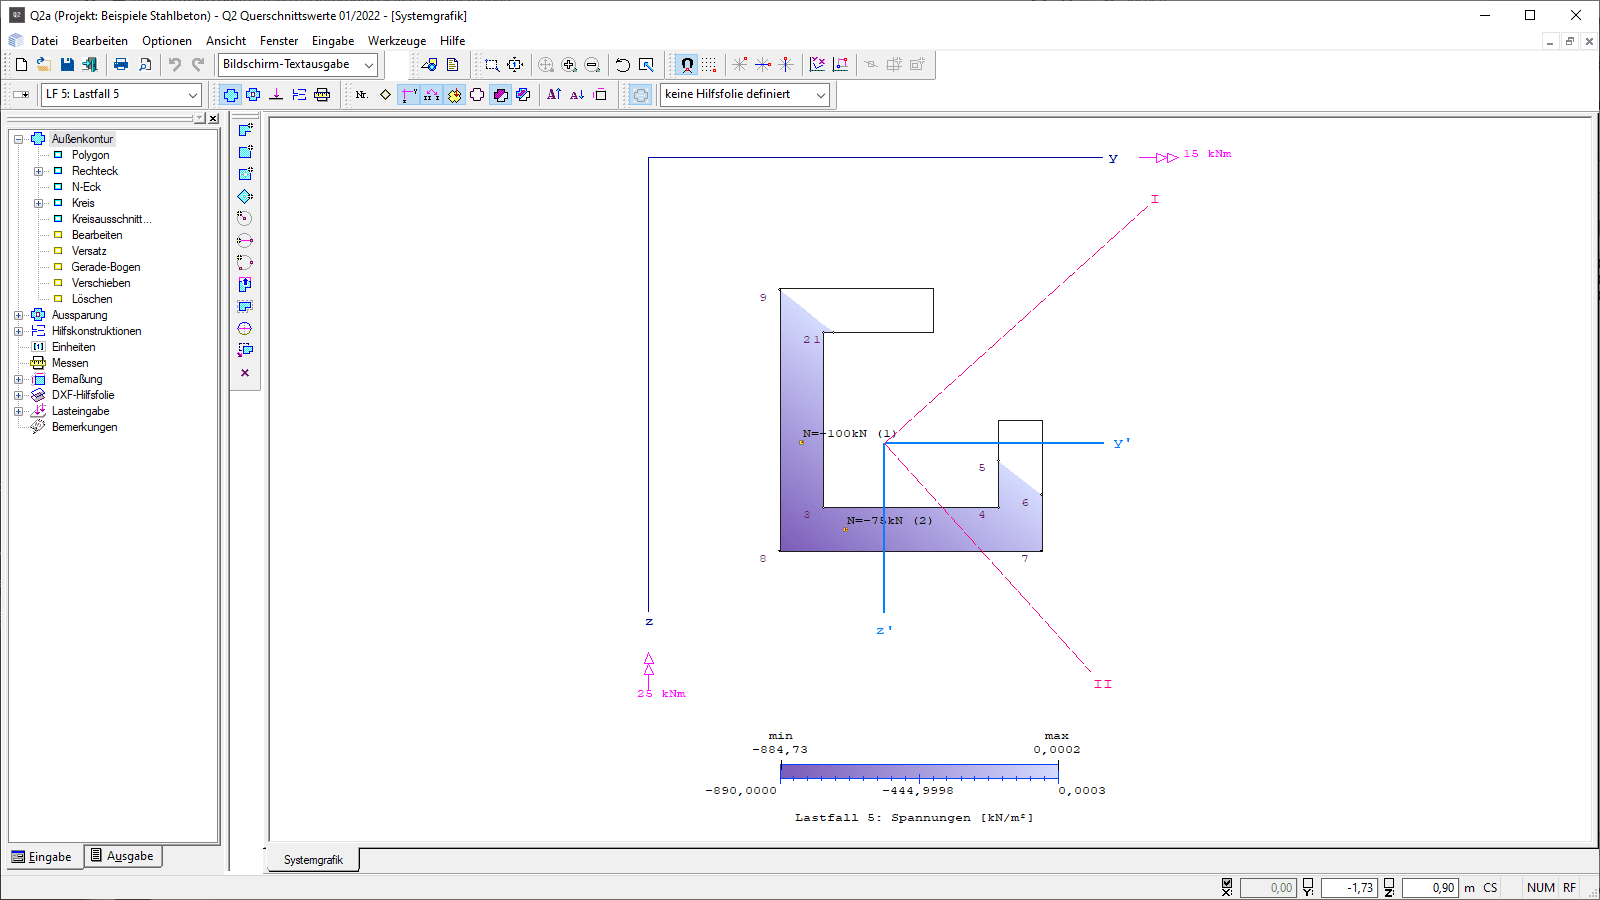
Task: Expand the Aussparung tree node
Action: [x=18, y=315]
